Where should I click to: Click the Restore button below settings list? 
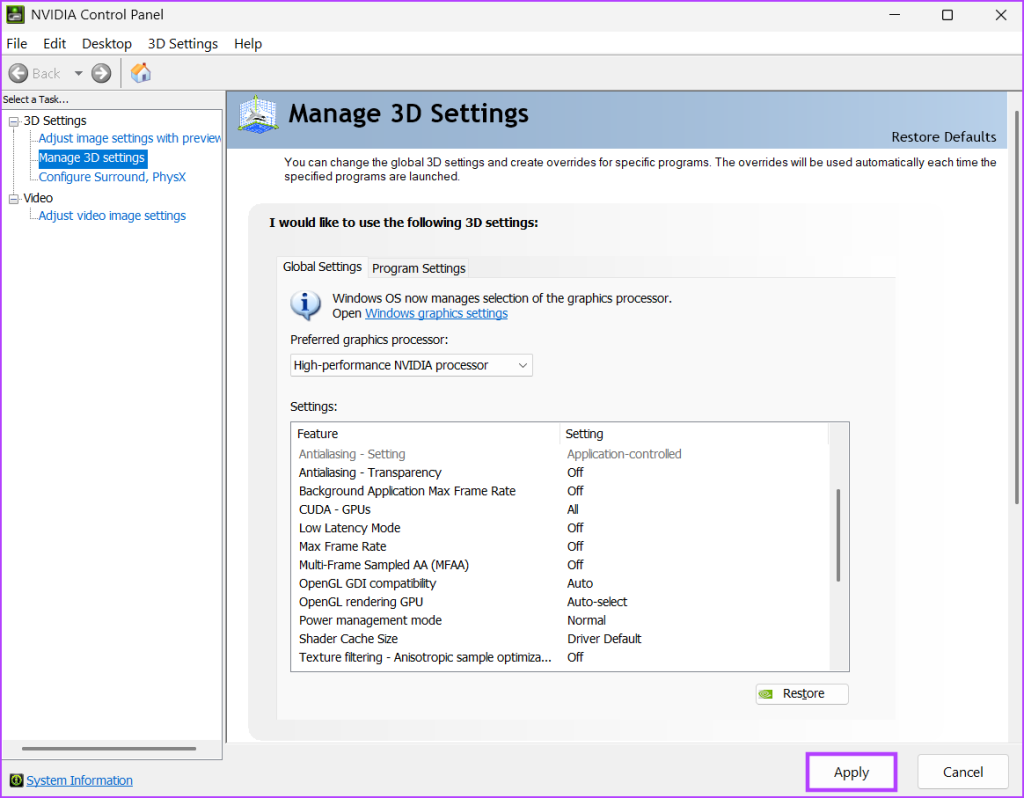(802, 694)
